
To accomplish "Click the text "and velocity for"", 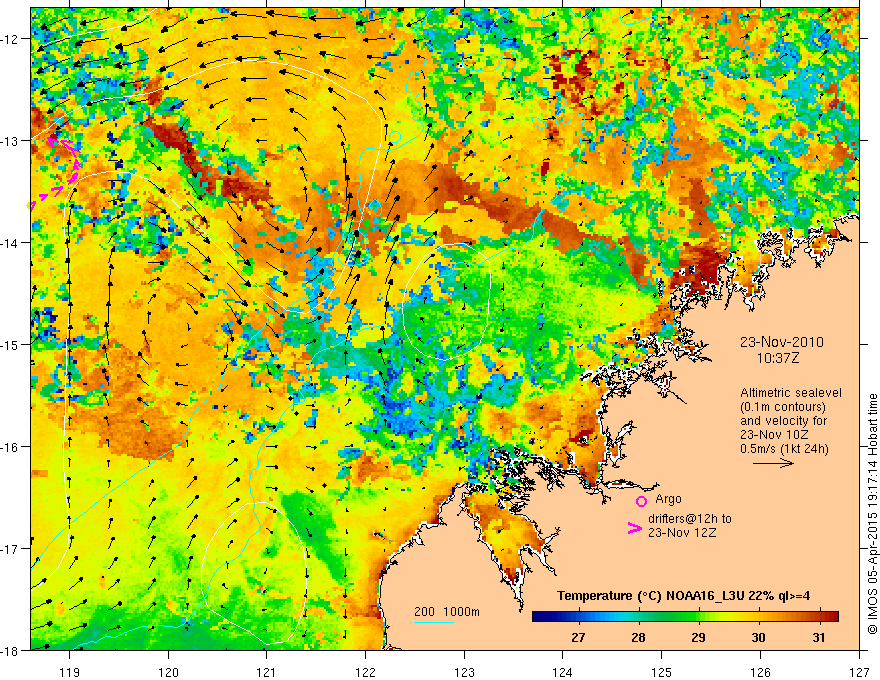I will (783, 421).
